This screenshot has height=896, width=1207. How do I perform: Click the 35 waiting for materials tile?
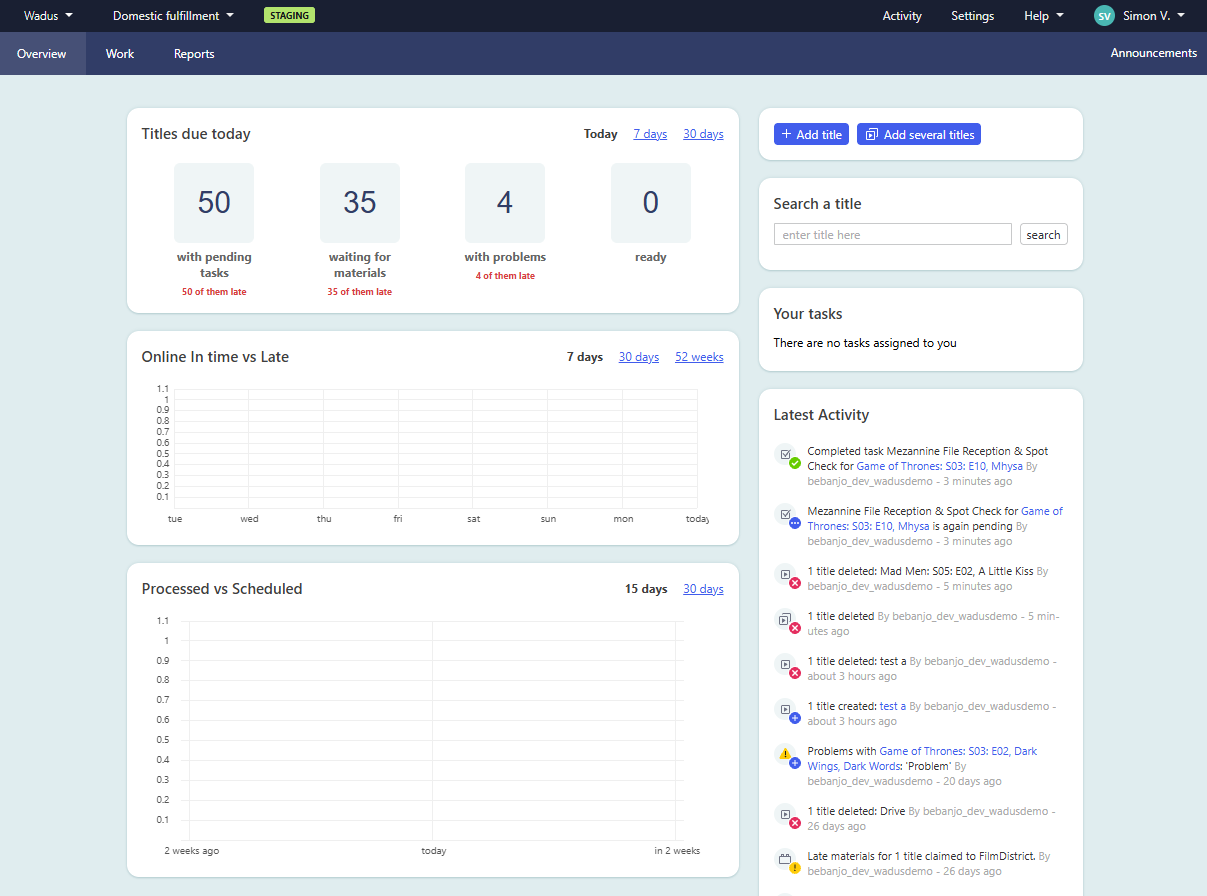tap(360, 204)
